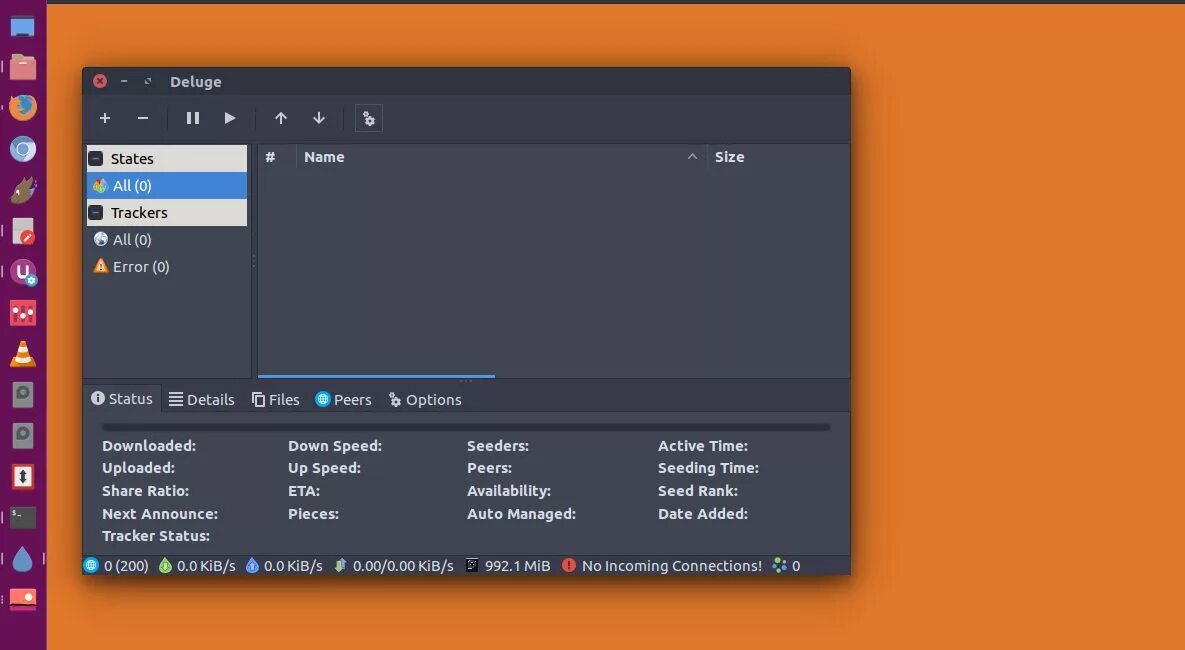Click the connections indicator 0 (200)

pyautogui.click(x=116, y=565)
